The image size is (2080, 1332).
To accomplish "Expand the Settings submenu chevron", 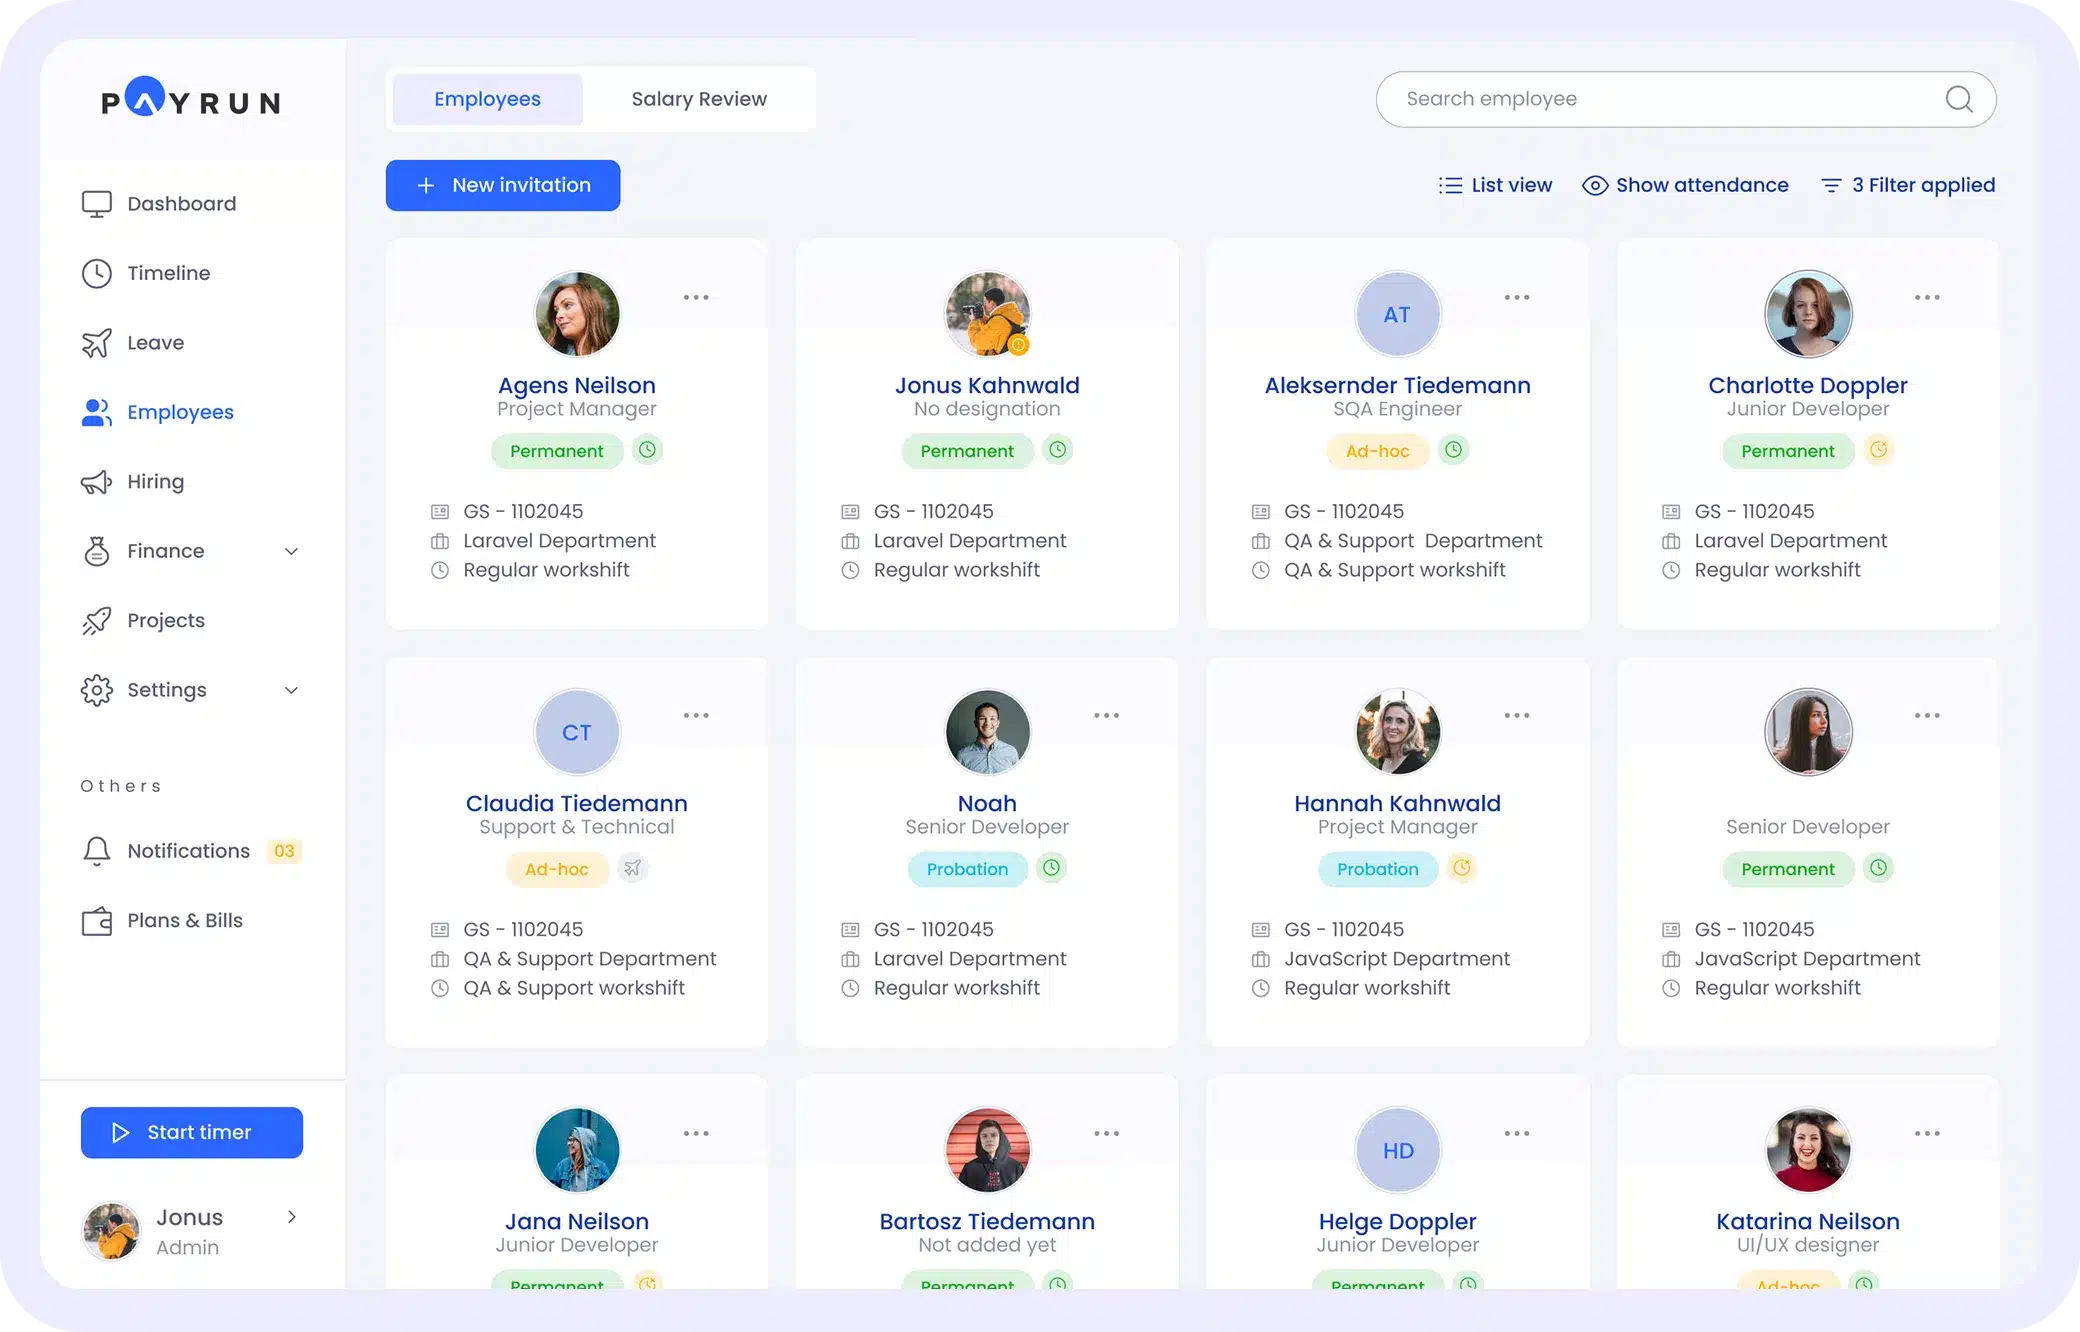I will pyautogui.click(x=291, y=690).
